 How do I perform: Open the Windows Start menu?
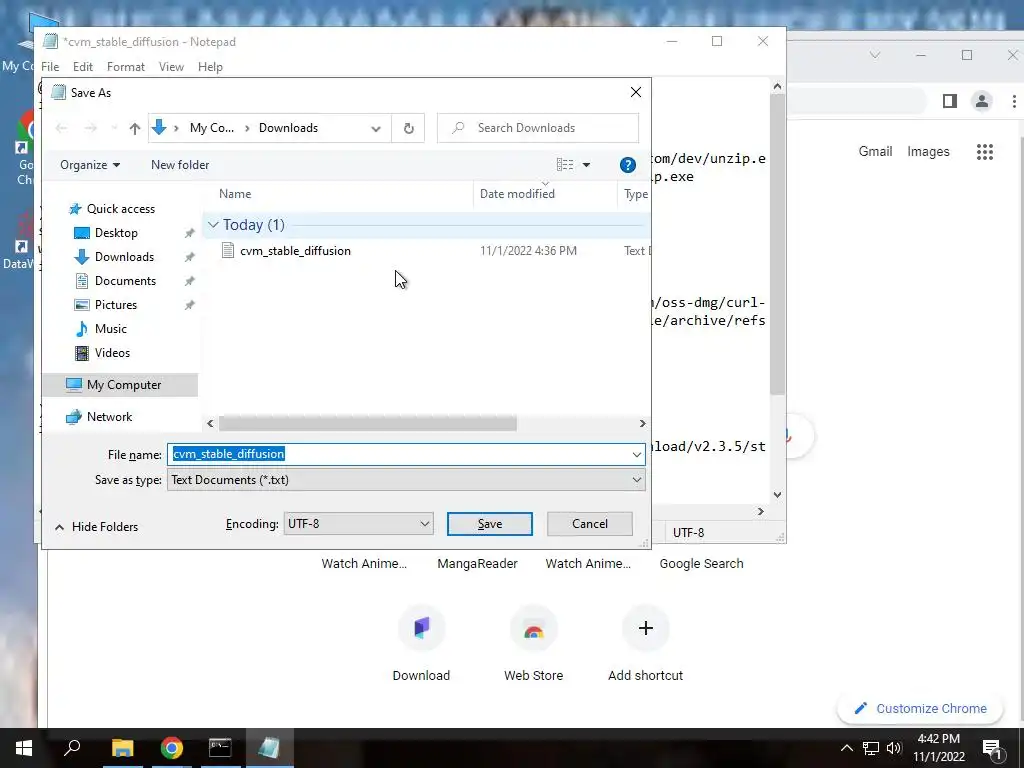tap(24, 748)
